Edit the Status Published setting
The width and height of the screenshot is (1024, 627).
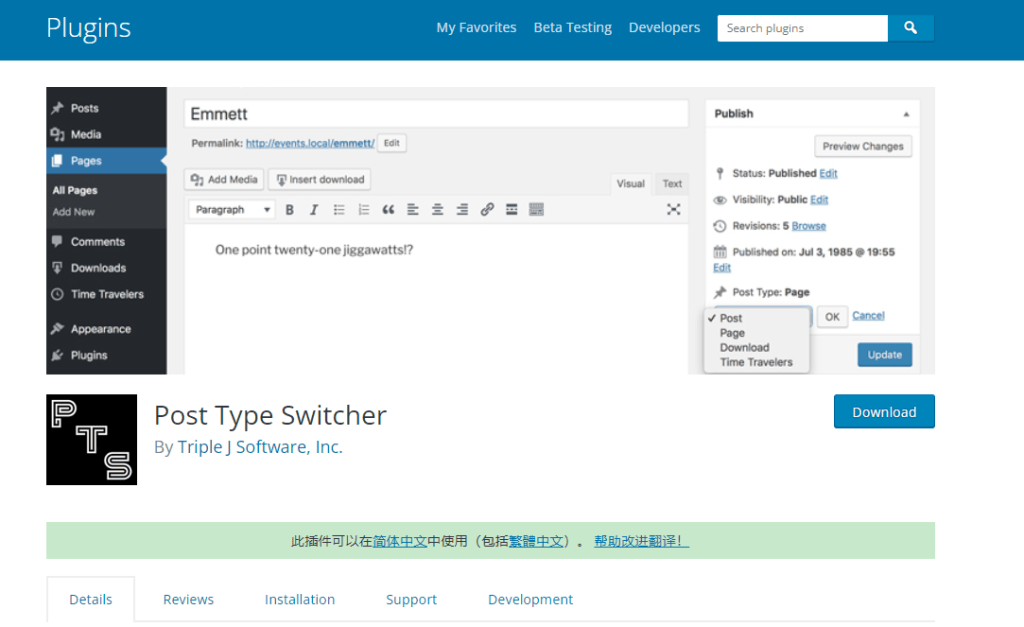828,173
